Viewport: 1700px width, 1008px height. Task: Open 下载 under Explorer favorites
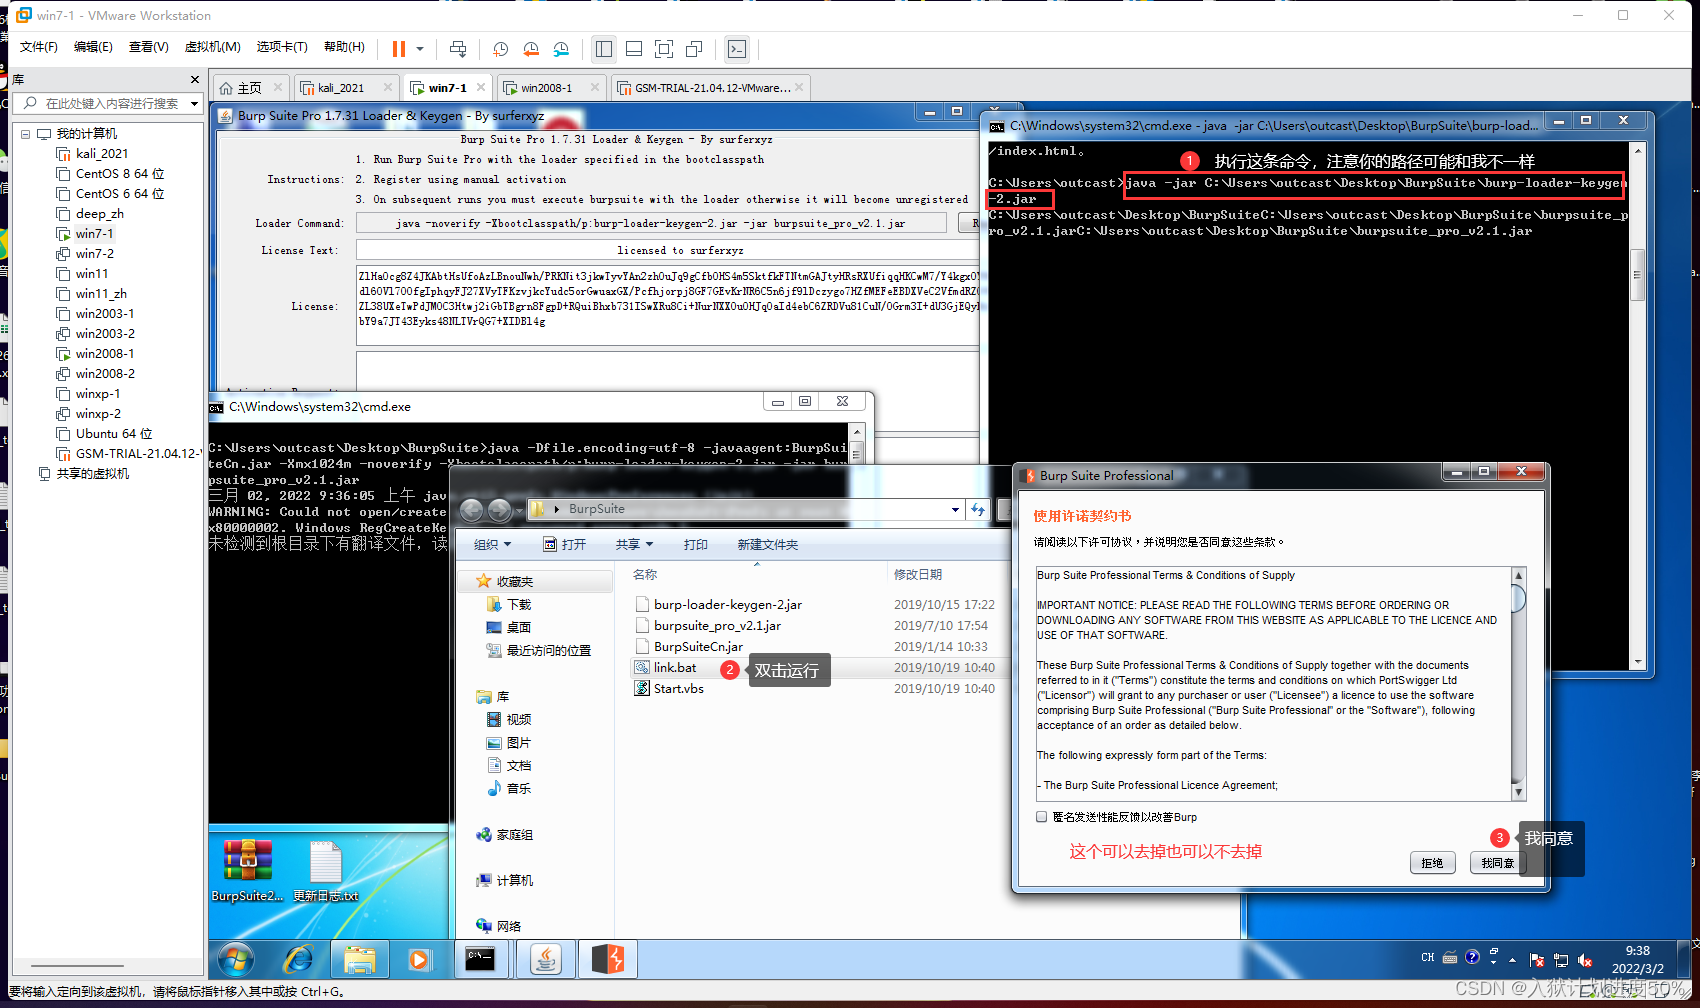click(x=519, y=604)
